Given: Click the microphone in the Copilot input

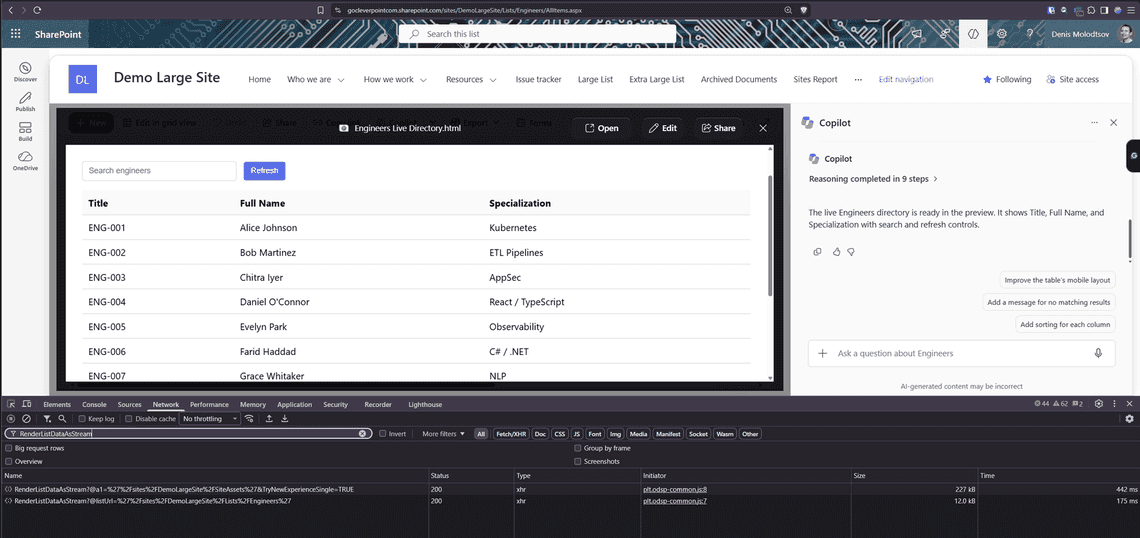Looking at the screenshot, I should (1098, 353).
